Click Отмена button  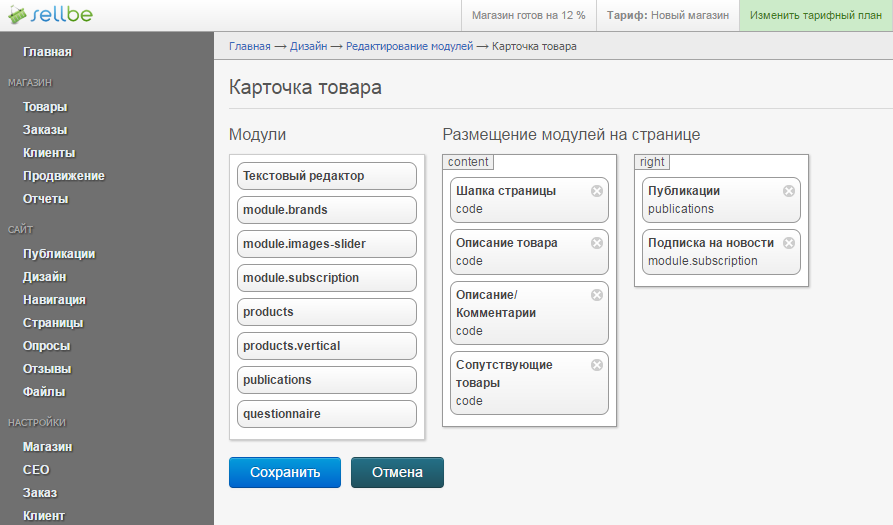[x=397, y=472]
